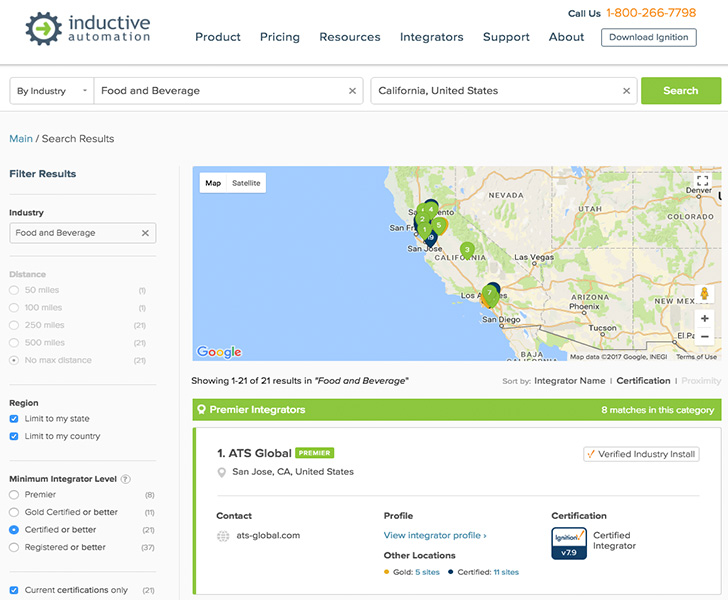Zoom in on the map
The image size is (728, 600).
(x=704, y=319)
